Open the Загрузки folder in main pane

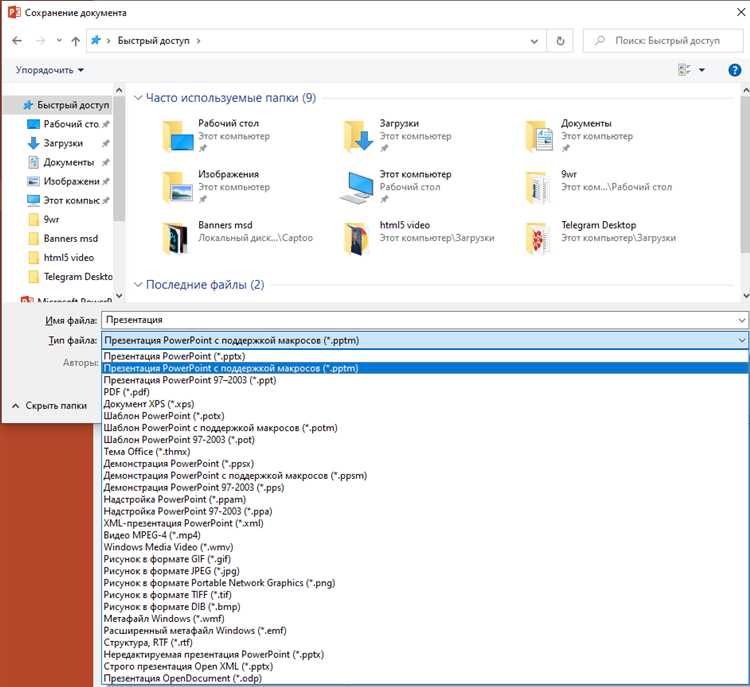[x=359, y=136]
